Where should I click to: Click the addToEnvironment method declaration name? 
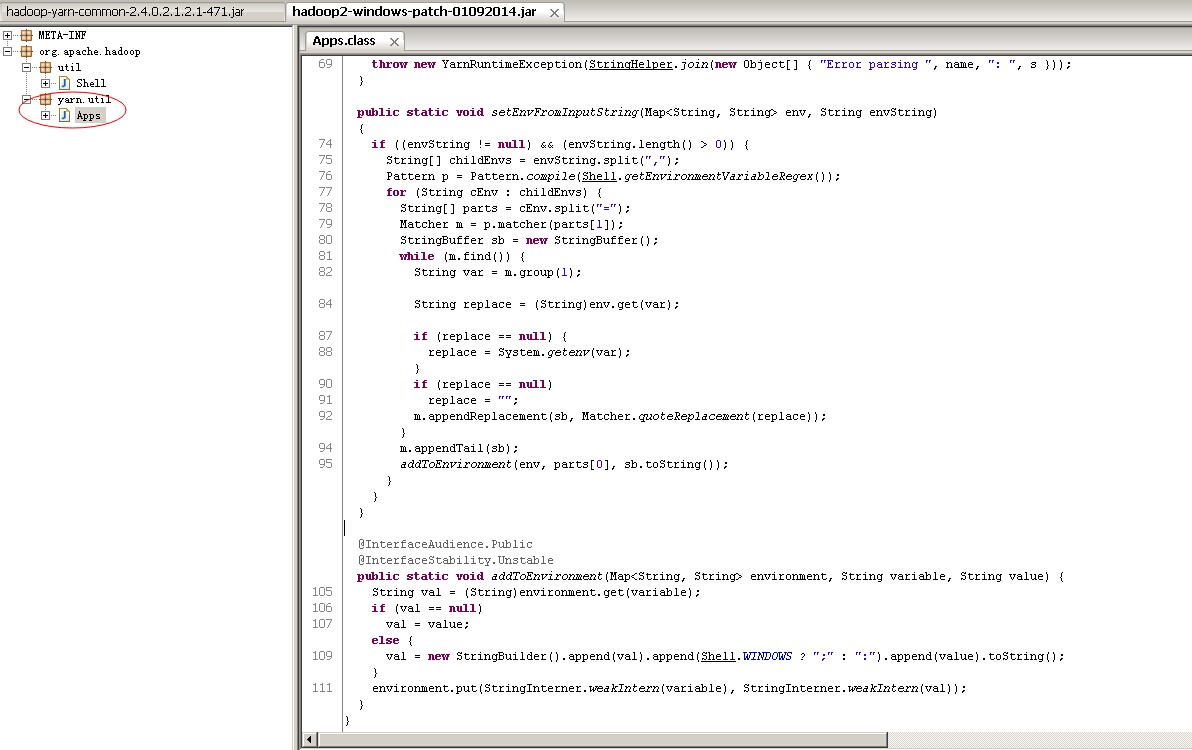(x=547, y=577)
